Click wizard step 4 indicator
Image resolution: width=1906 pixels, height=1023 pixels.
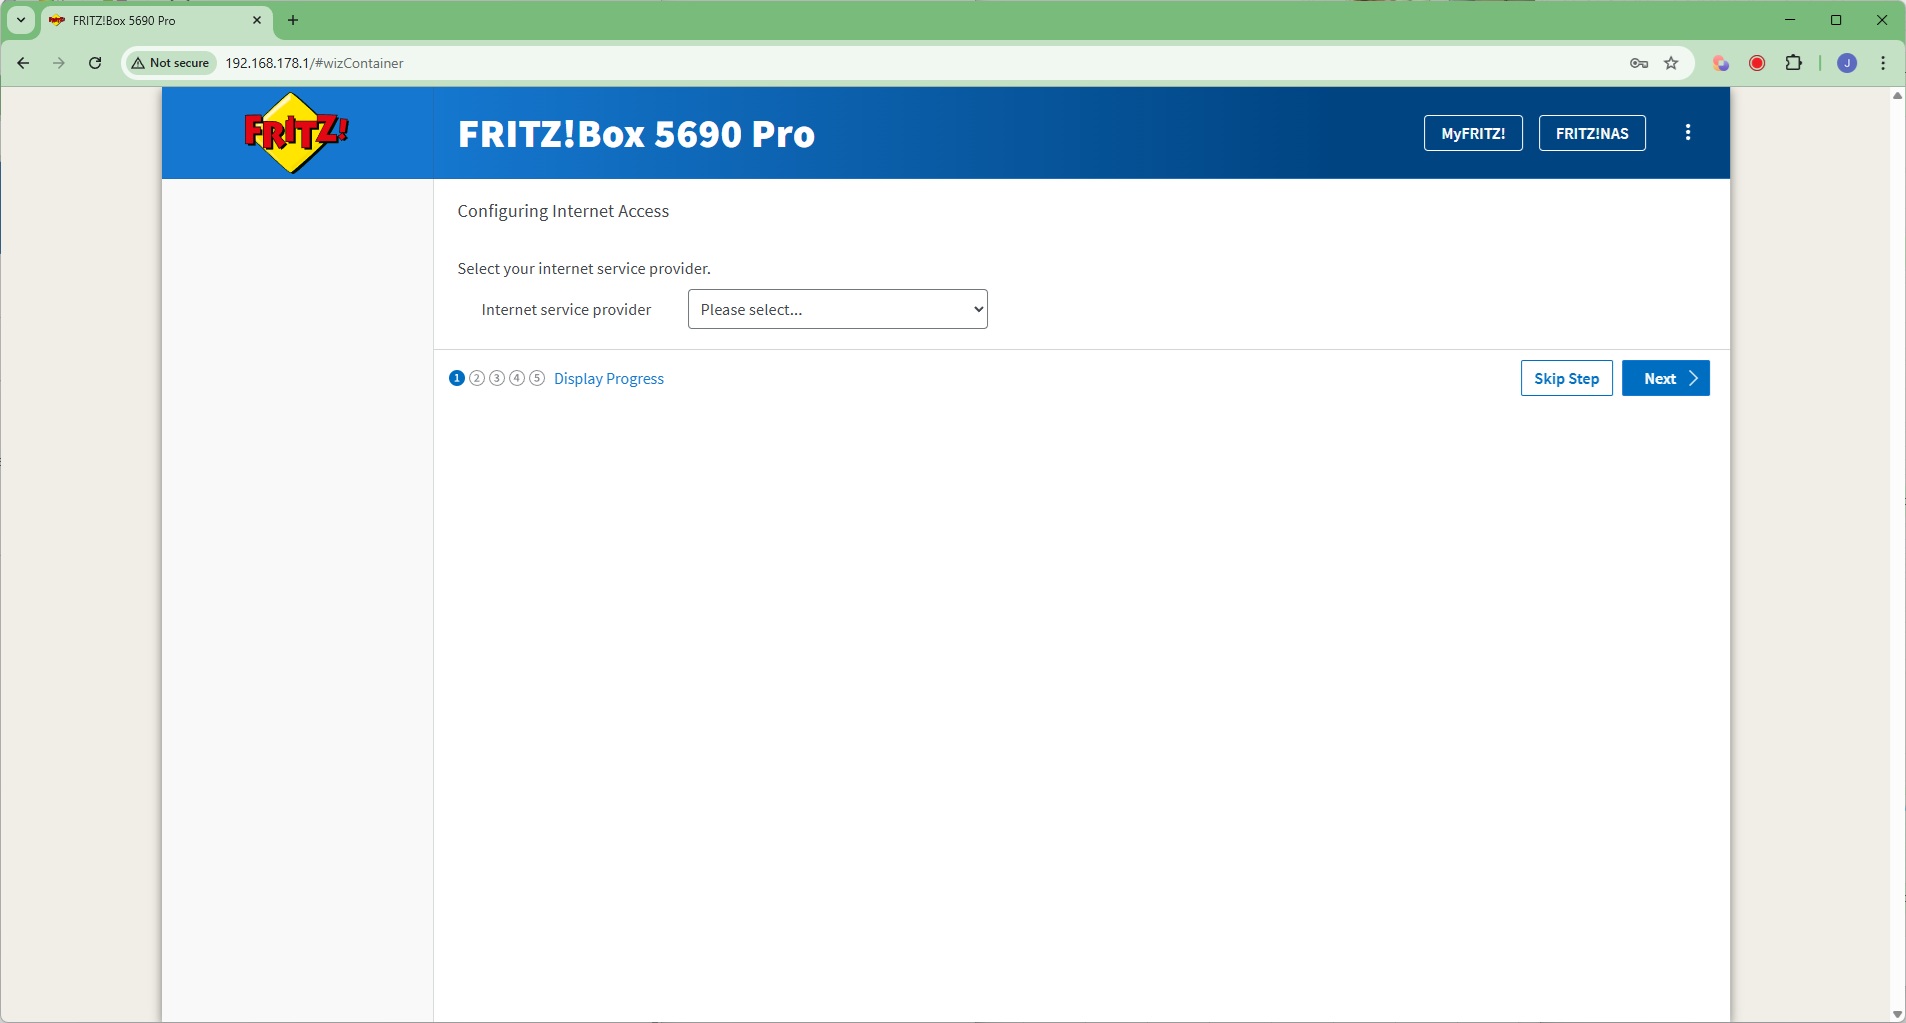tap(517, 378)
